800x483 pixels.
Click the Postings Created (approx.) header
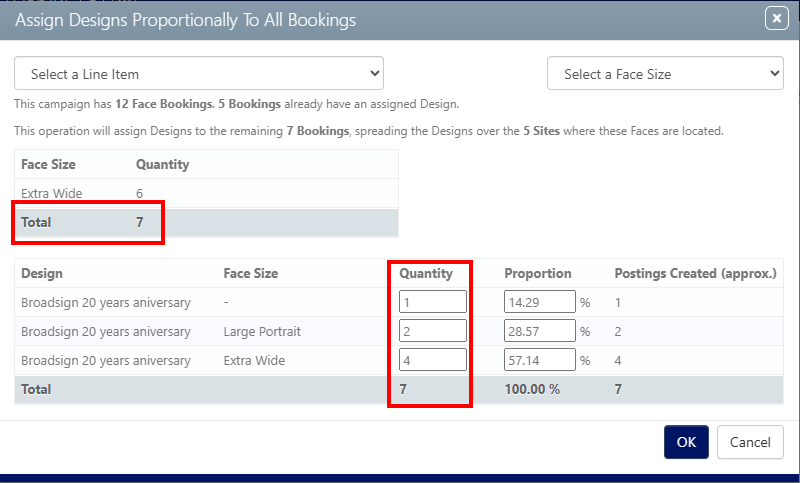point(695,273)
